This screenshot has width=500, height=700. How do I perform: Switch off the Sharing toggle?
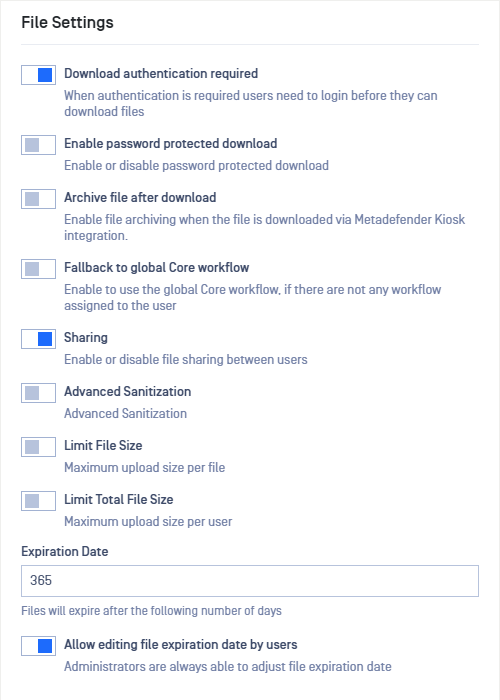click(38, 339)
